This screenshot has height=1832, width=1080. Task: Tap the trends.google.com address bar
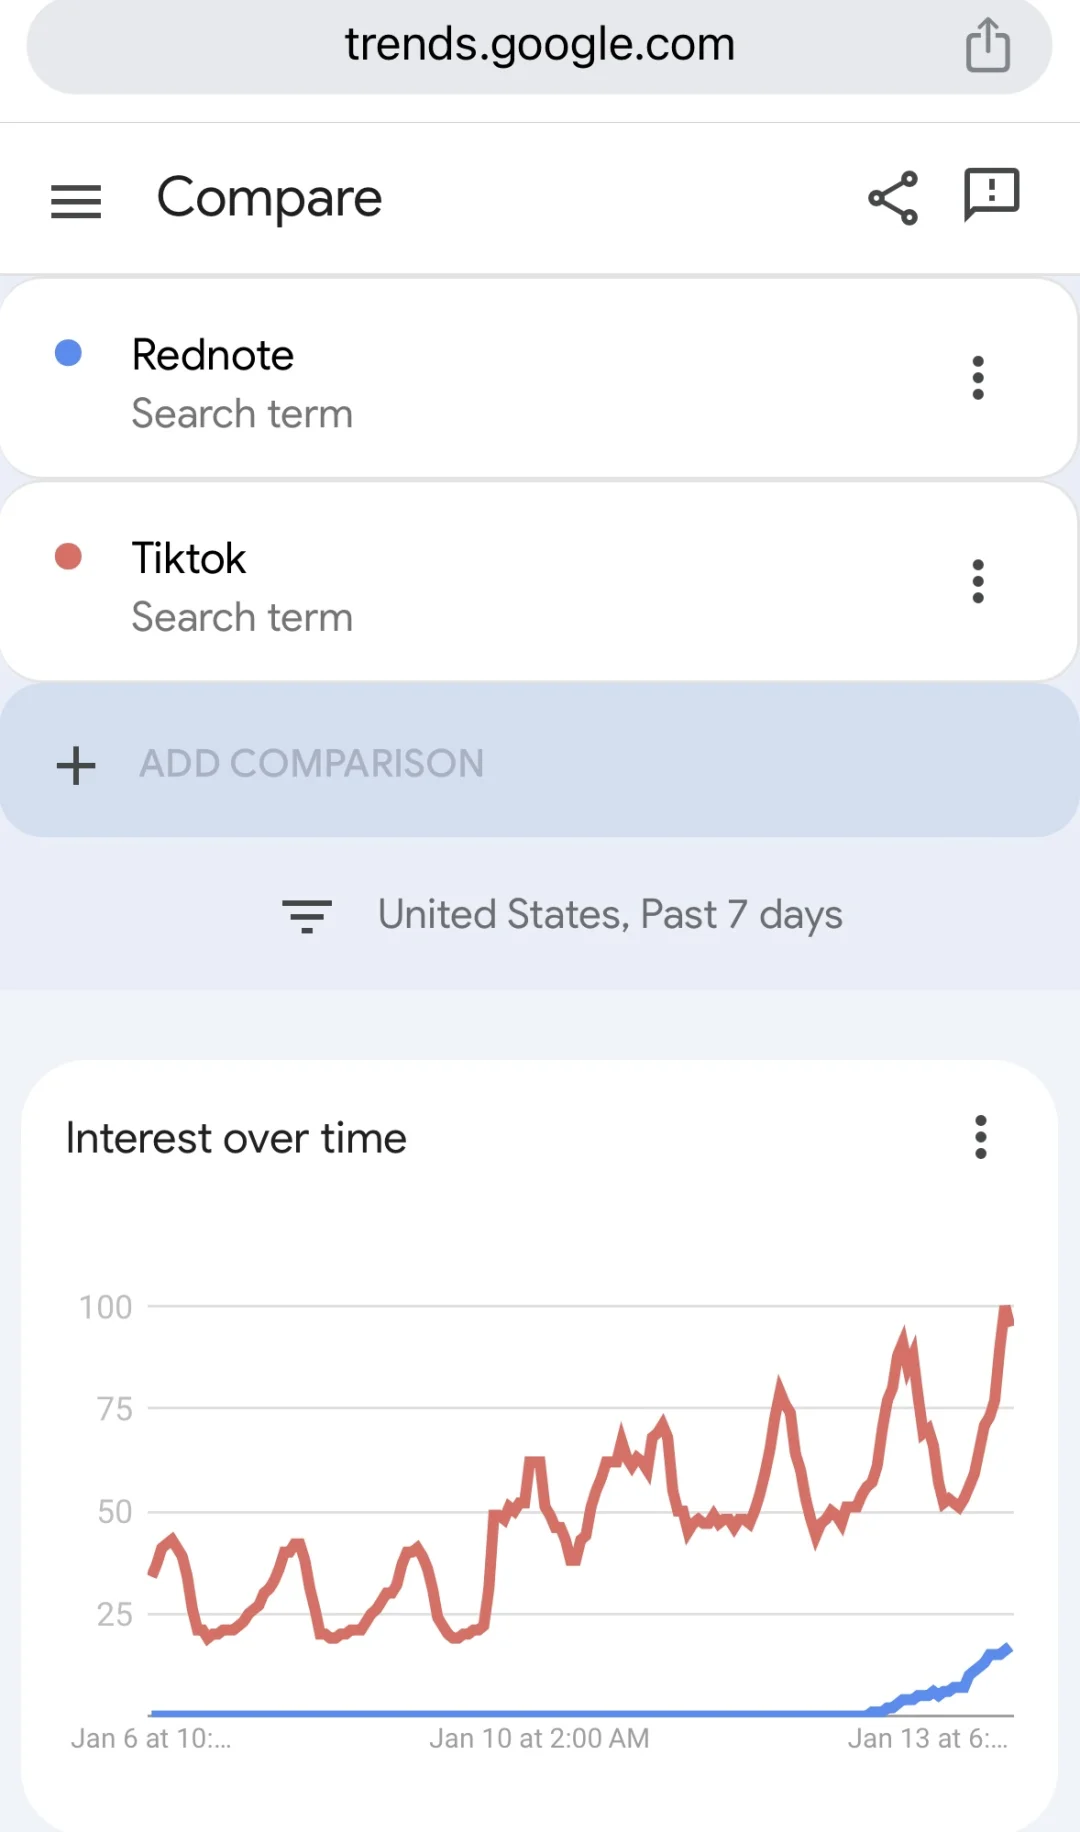point(539,46)
